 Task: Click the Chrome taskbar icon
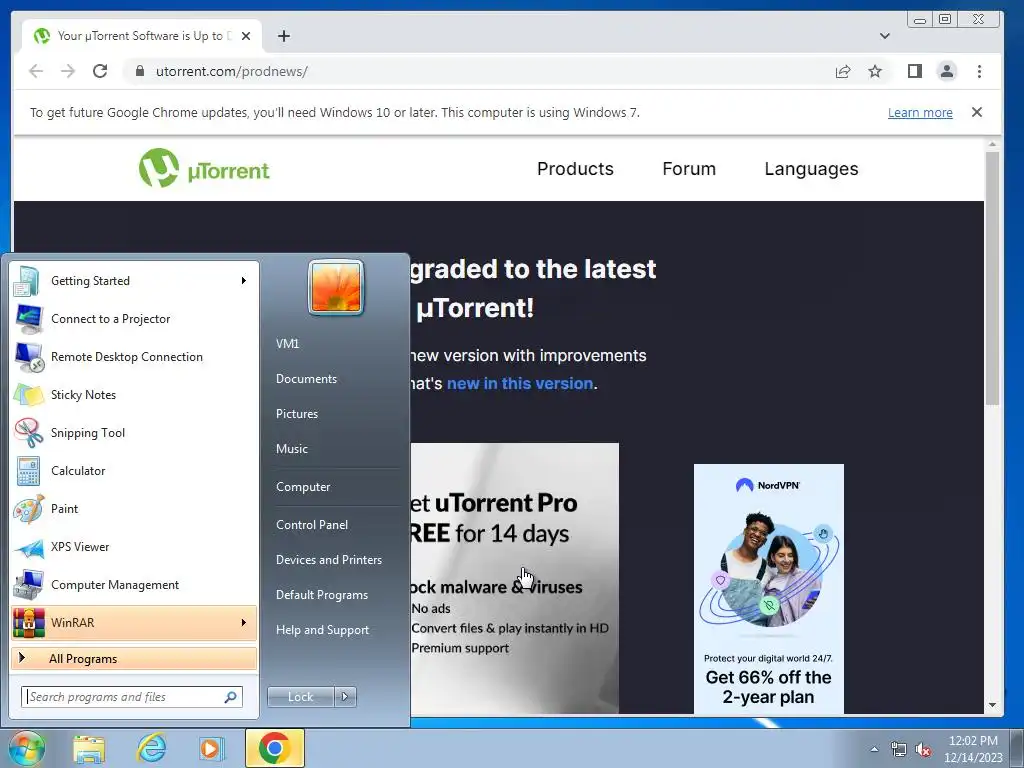coord(274,748)
